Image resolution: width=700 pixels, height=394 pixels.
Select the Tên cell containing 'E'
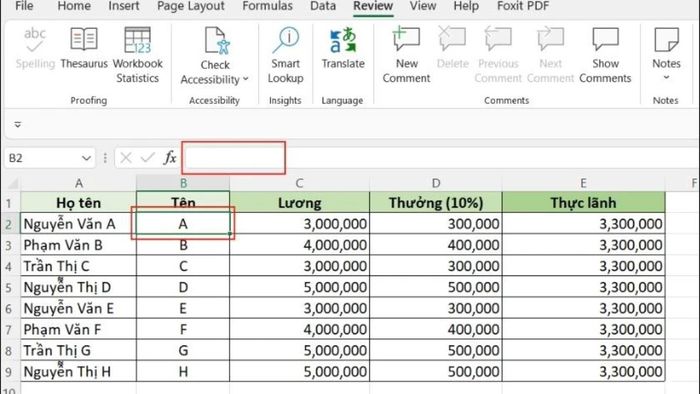(183, 308)
